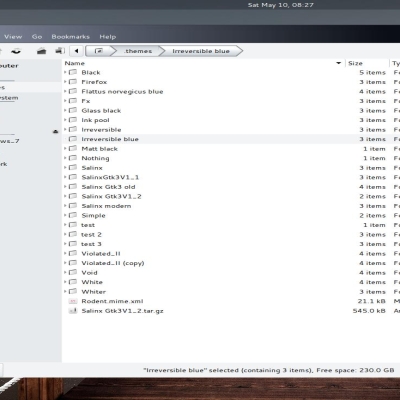400x400 pixels.
Task: Click the Salinx folder icon
Action: coord(73,168)
